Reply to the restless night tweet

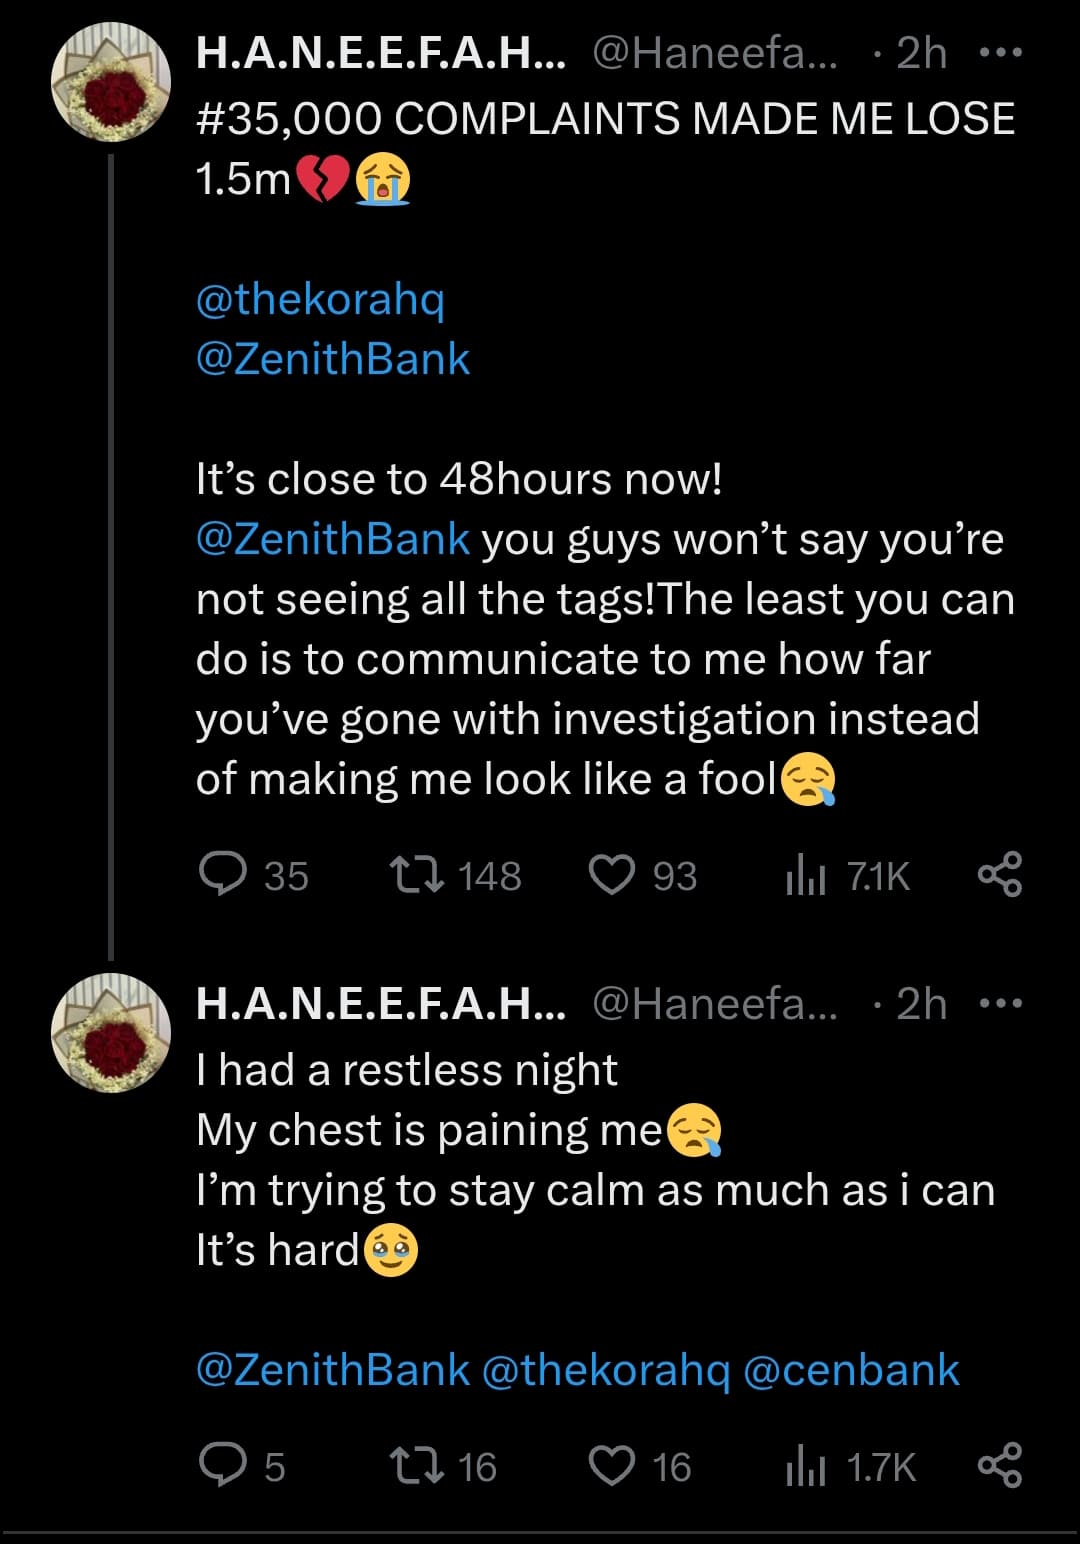click(223, 1466)
